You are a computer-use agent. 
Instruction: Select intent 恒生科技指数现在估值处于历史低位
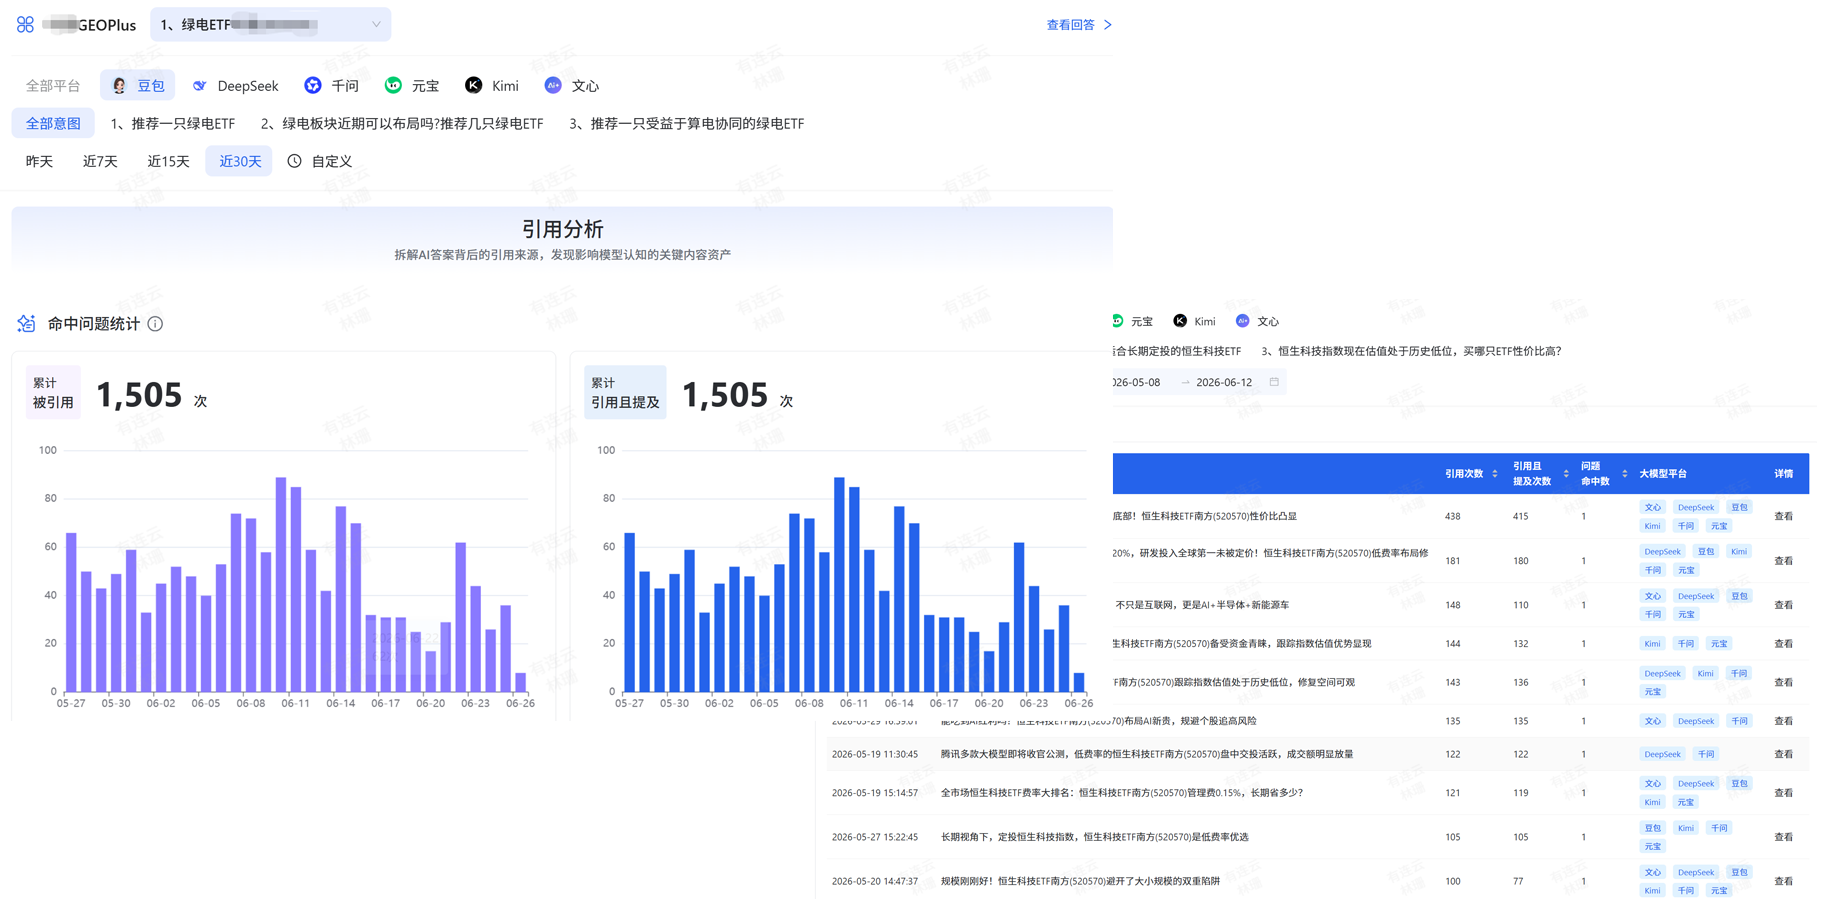[1411, 351]
